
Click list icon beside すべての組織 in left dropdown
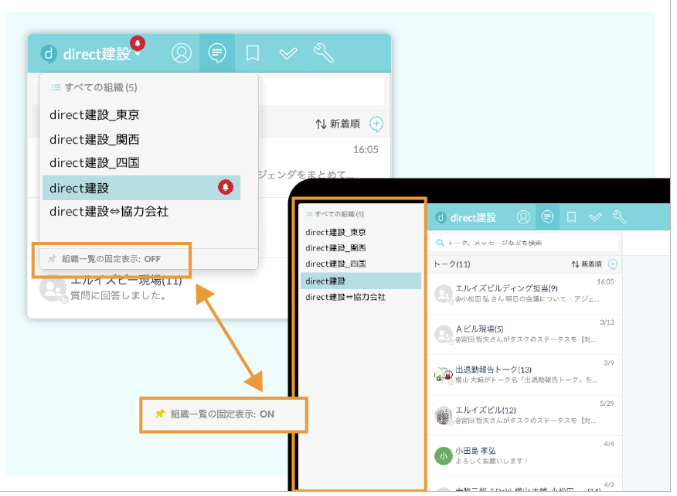click(56, 88)
